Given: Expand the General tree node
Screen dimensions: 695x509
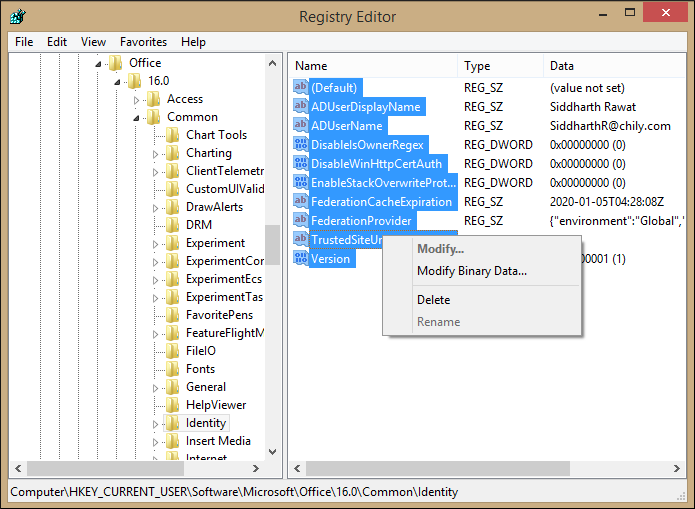Looking at the screenshot, I should [156, 388].
